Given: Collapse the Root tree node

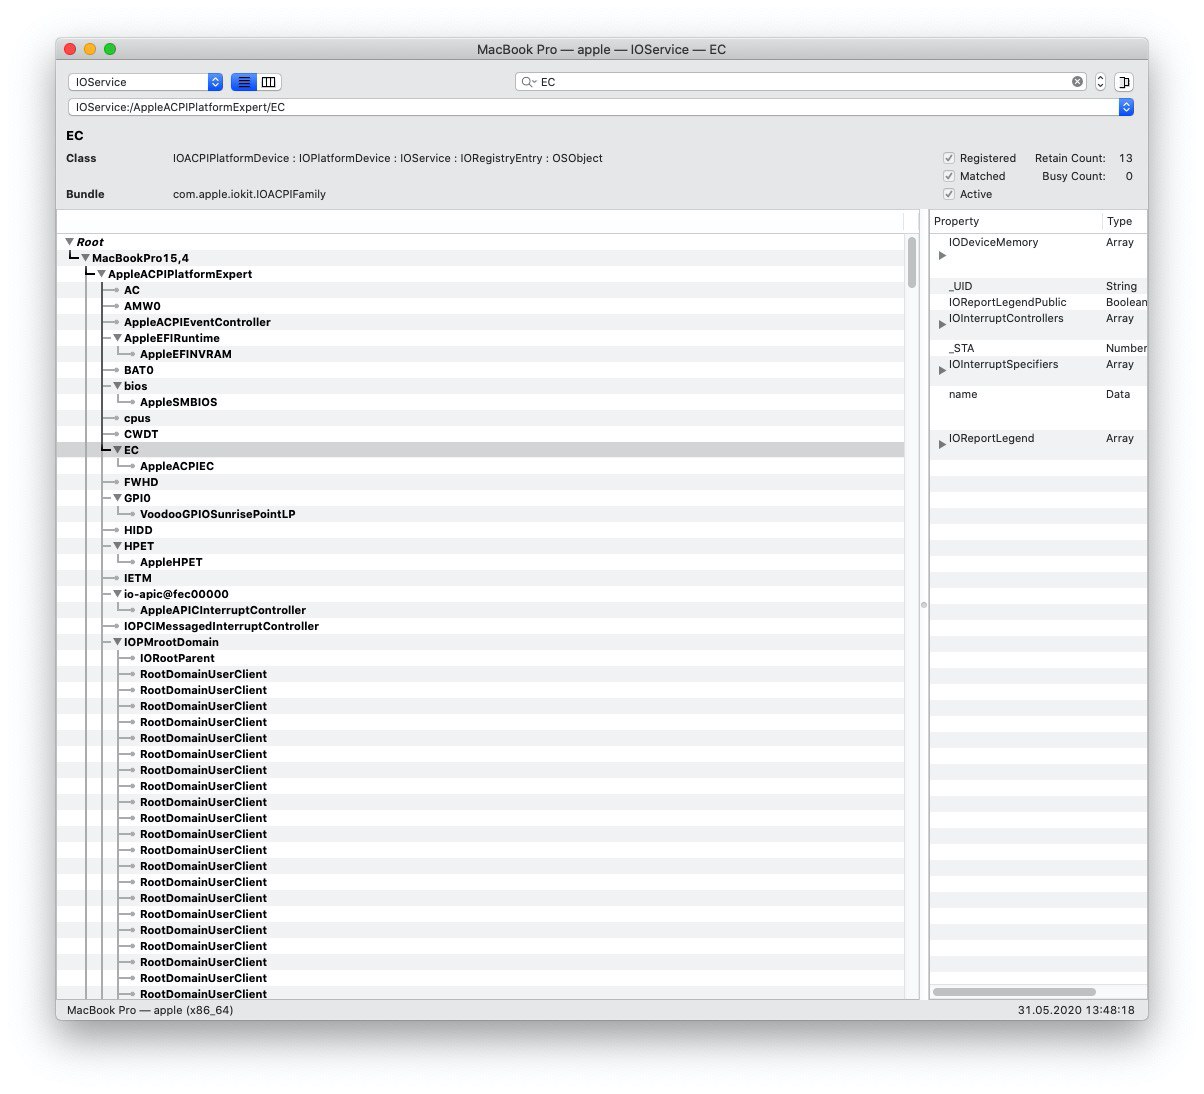Looking at the screenshot, I should pos(70,242).
